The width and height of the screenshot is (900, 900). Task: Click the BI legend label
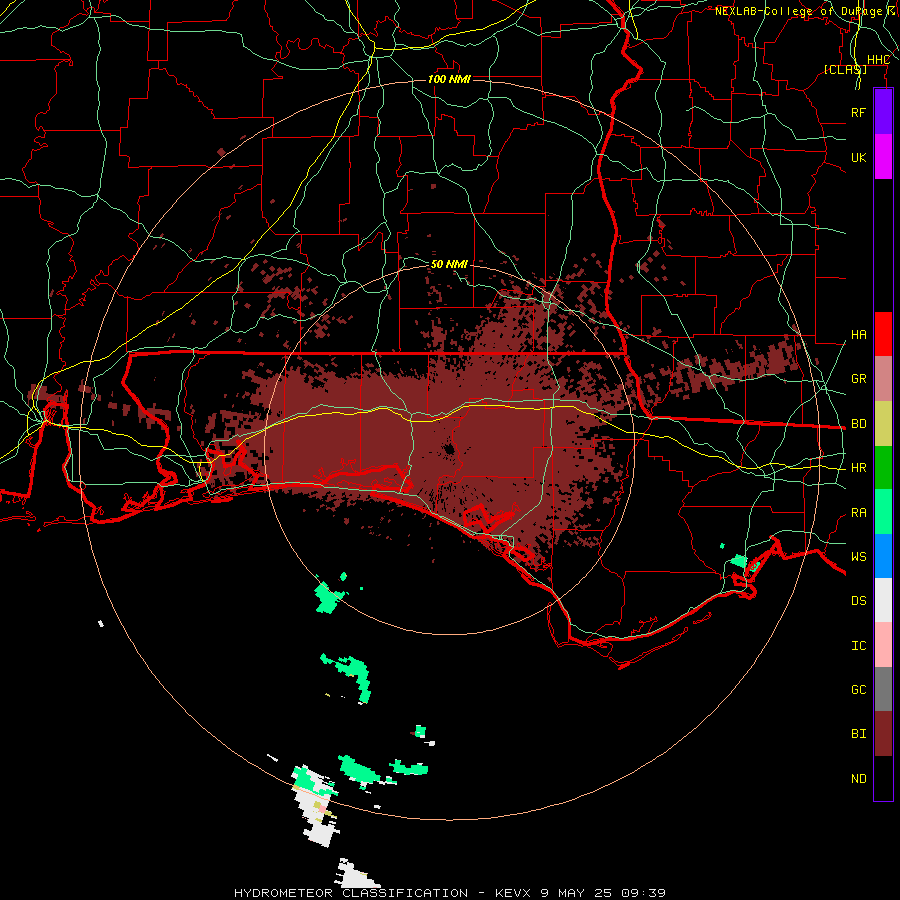pos(858,734)
